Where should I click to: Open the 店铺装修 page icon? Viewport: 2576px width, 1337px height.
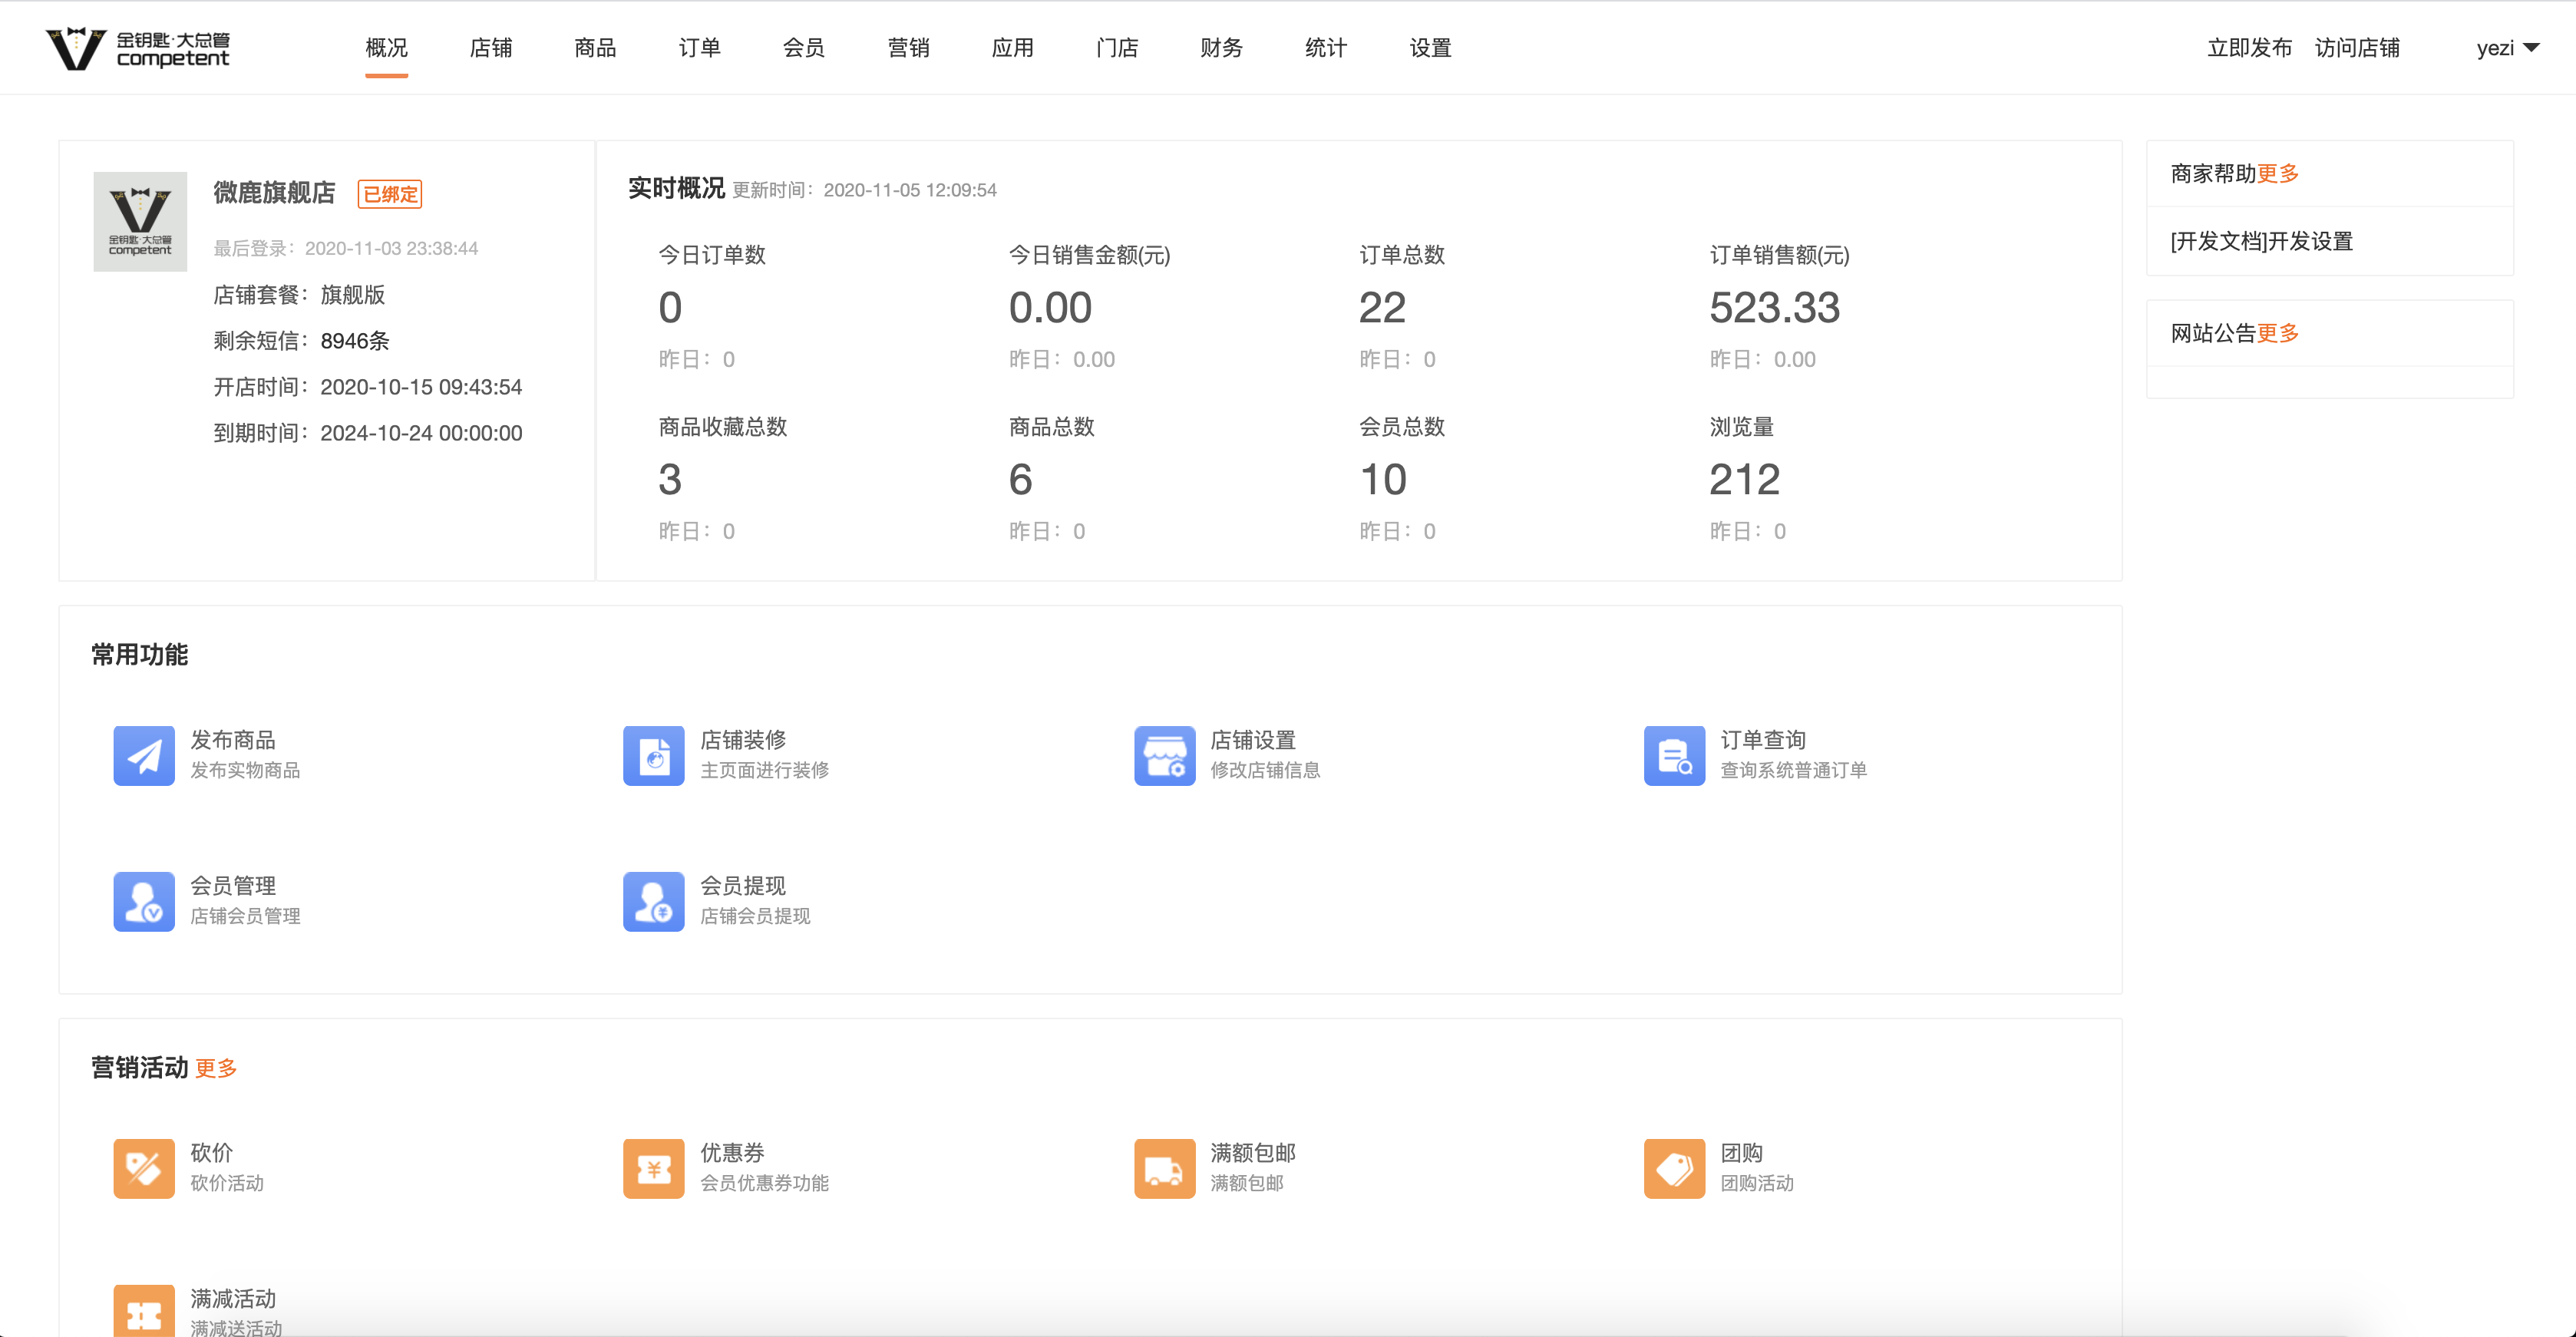click(x=654, y=755)
